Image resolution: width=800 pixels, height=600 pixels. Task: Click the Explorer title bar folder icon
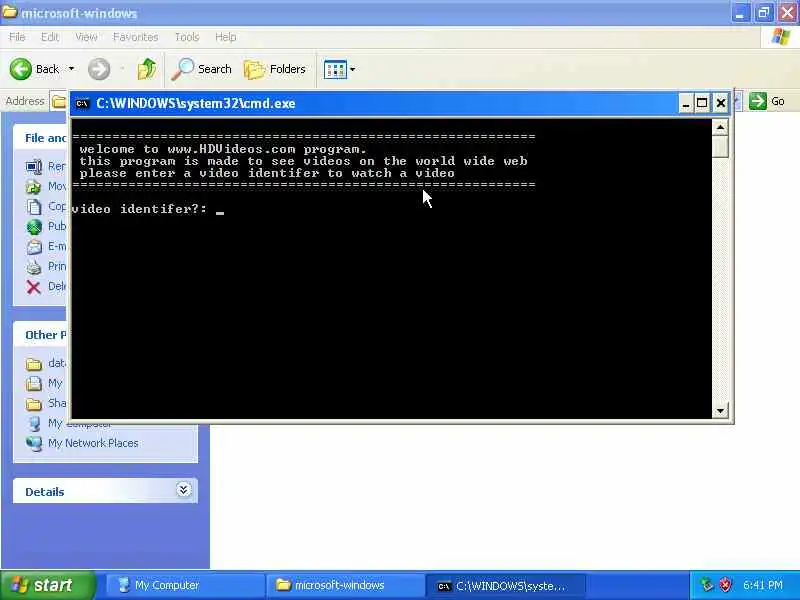[9, 12]
